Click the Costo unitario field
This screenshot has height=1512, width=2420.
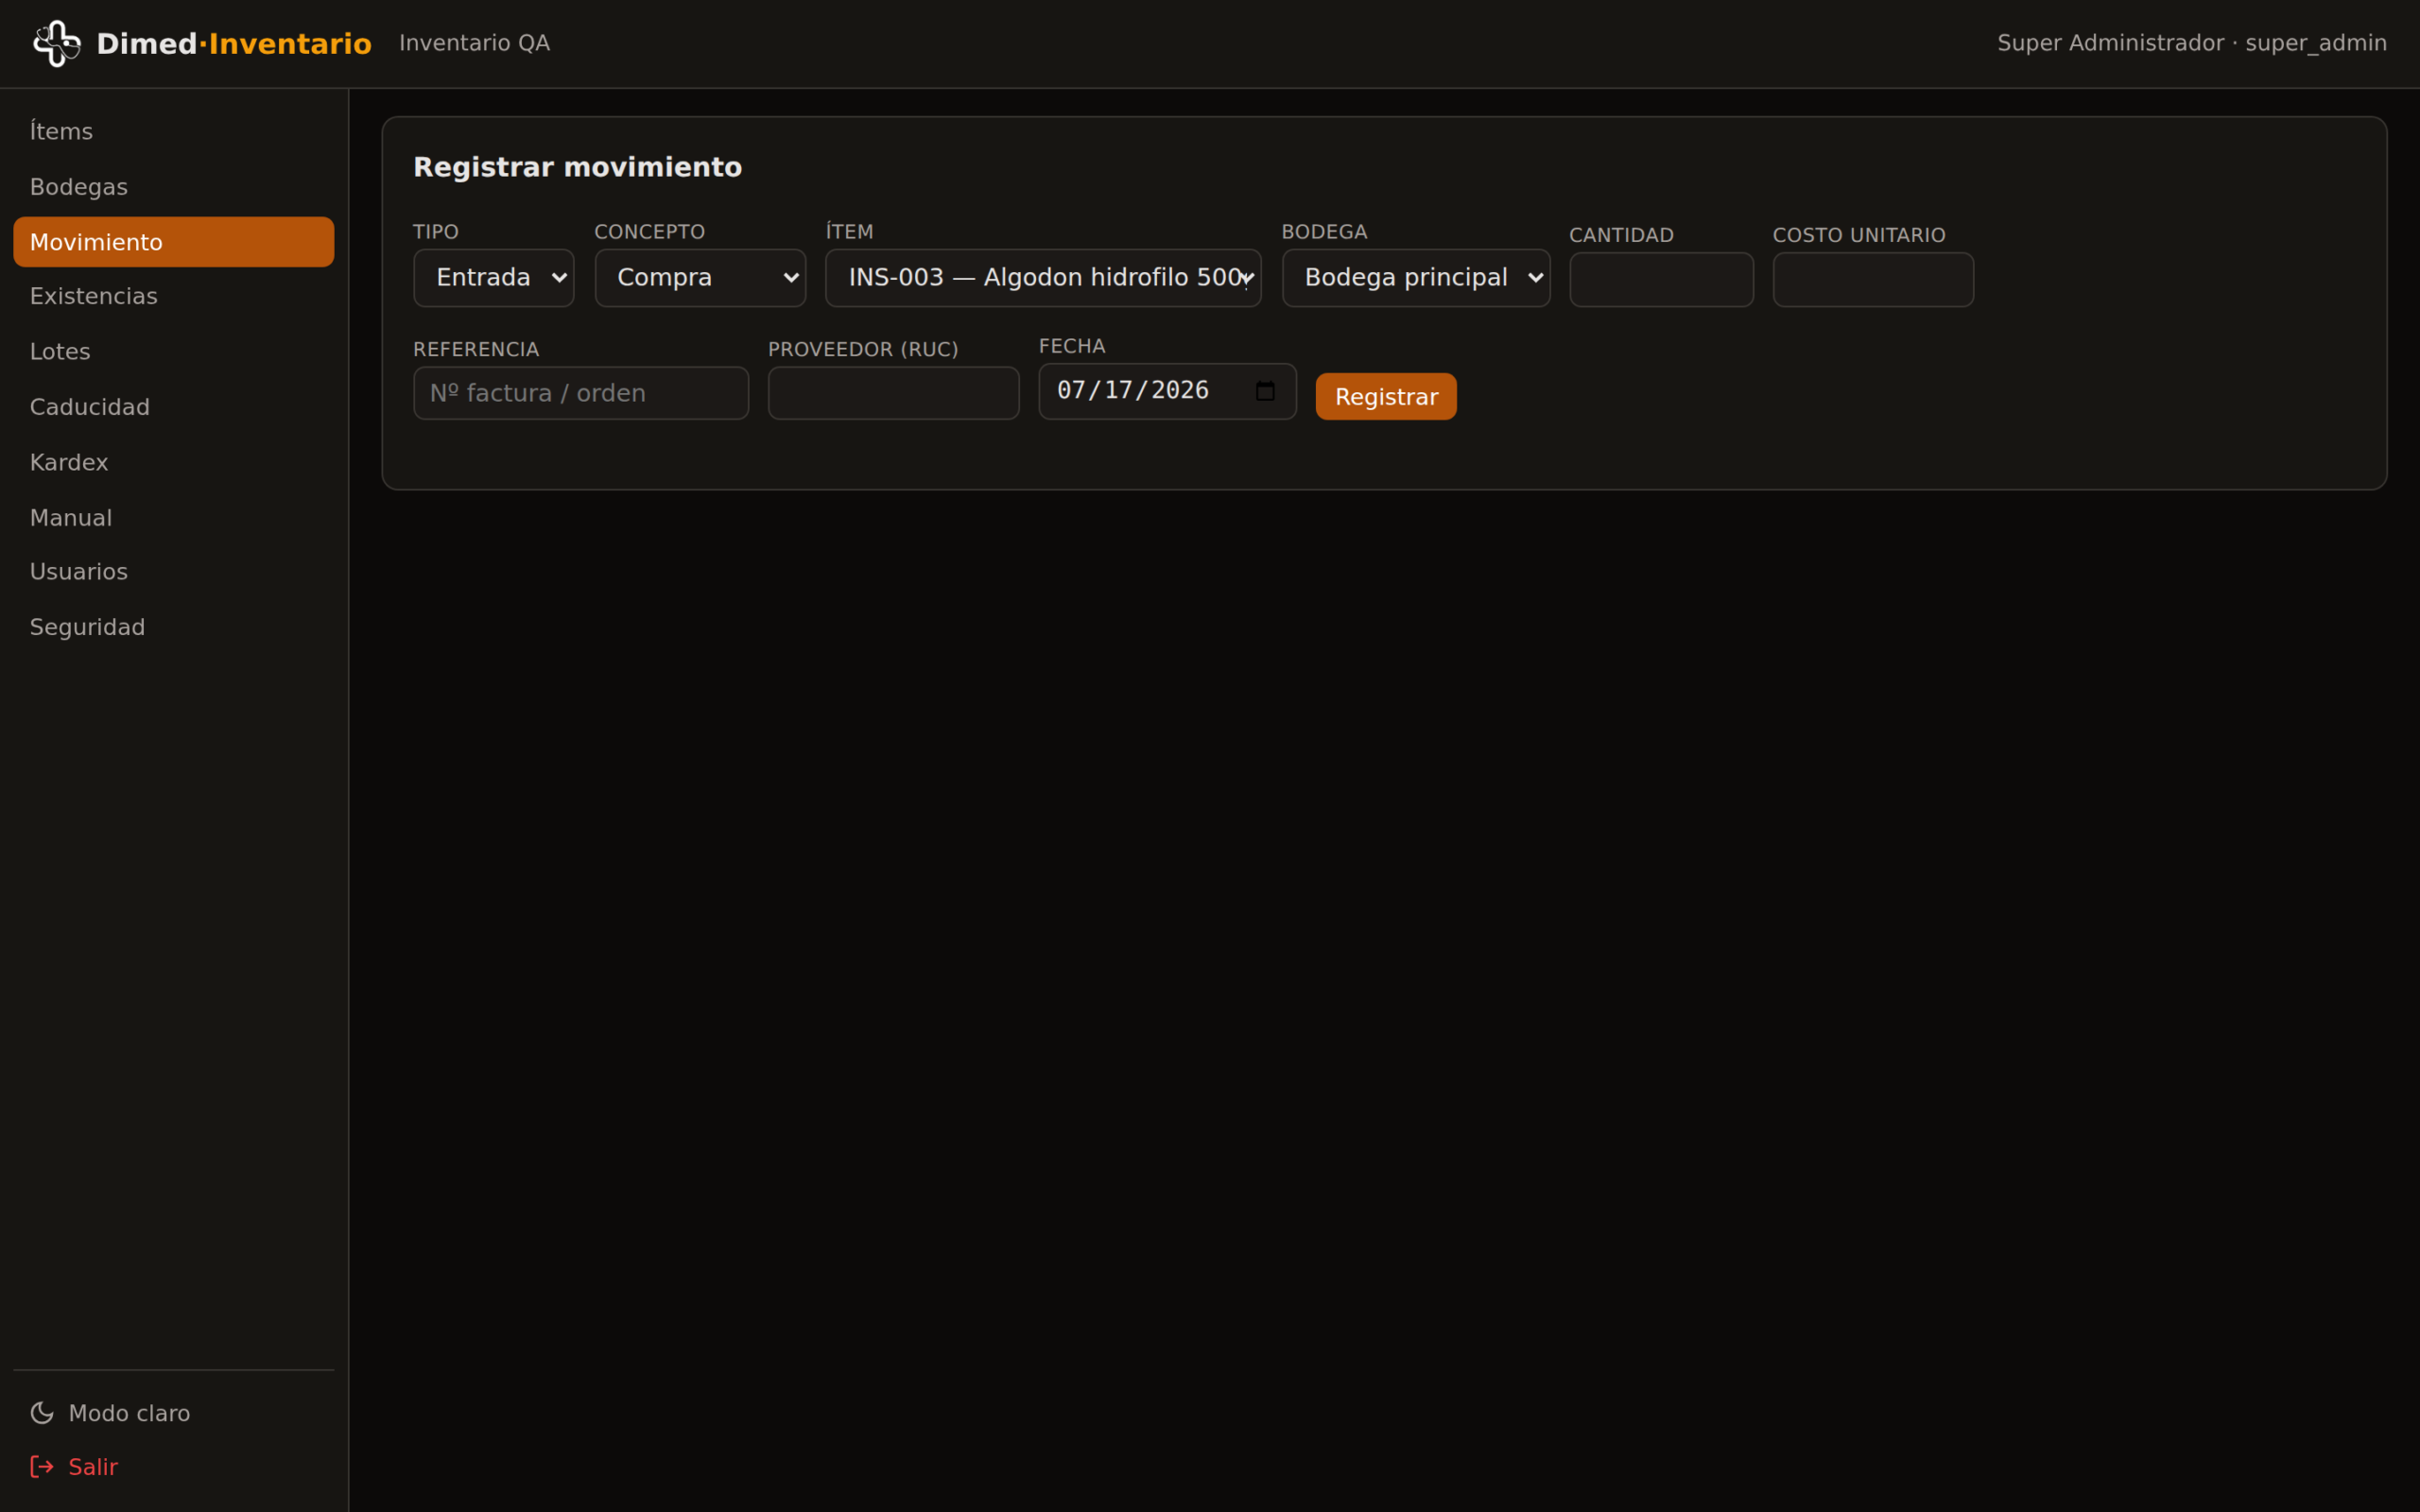1873,280
